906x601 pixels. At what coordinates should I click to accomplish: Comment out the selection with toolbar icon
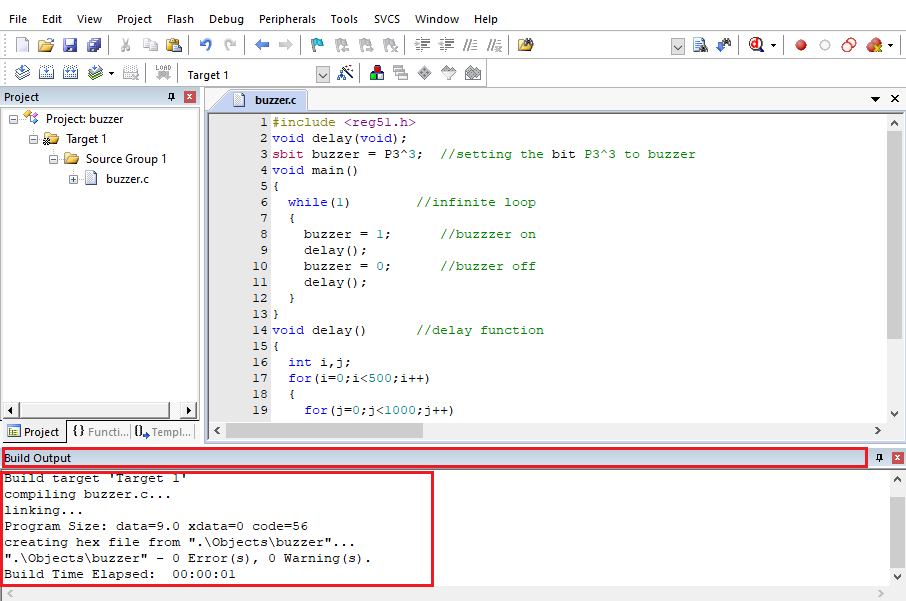[x=470, y=45]
